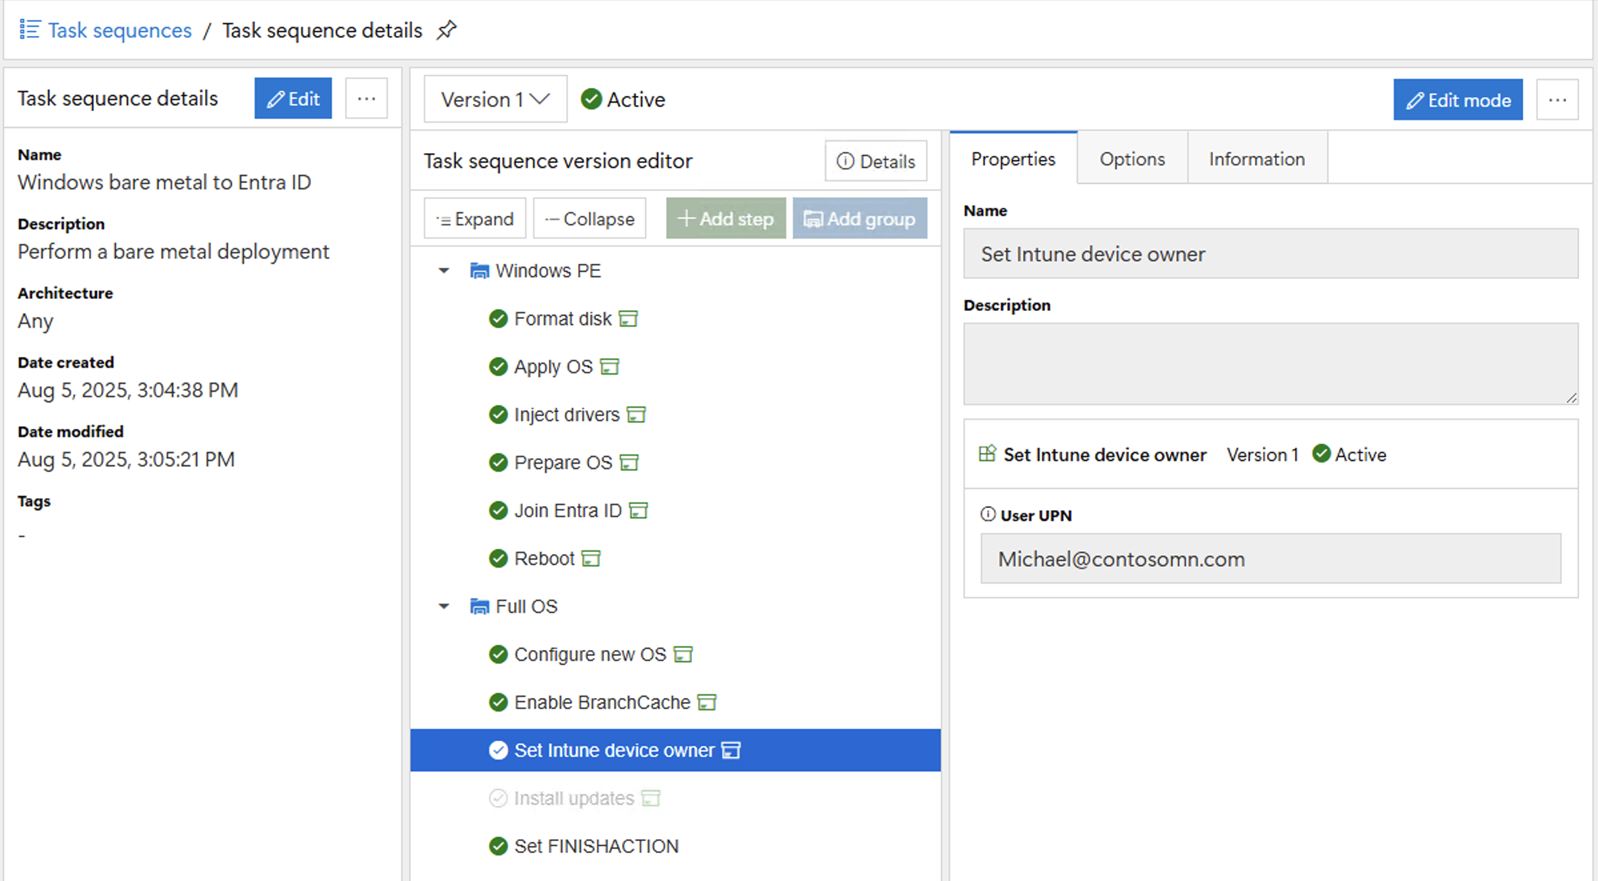Click the Full OS group folder icon

click(479, 607)
